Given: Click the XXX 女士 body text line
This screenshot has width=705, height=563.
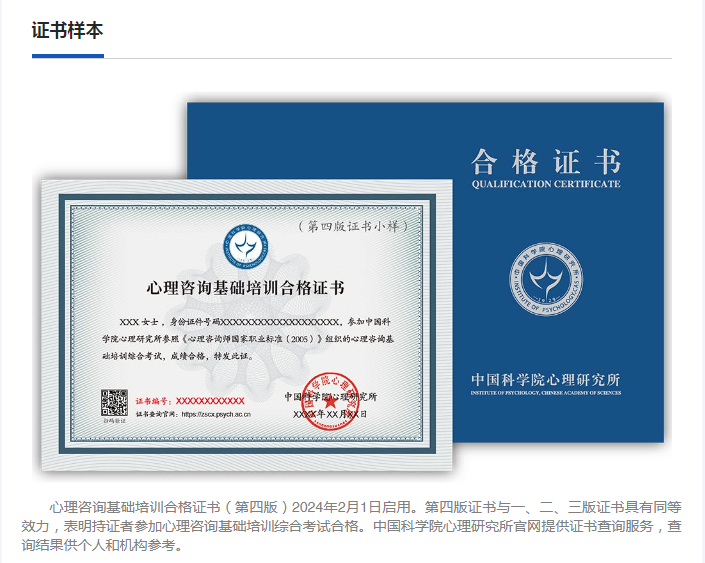Looking at the screenshot, I should coord(255,322).
